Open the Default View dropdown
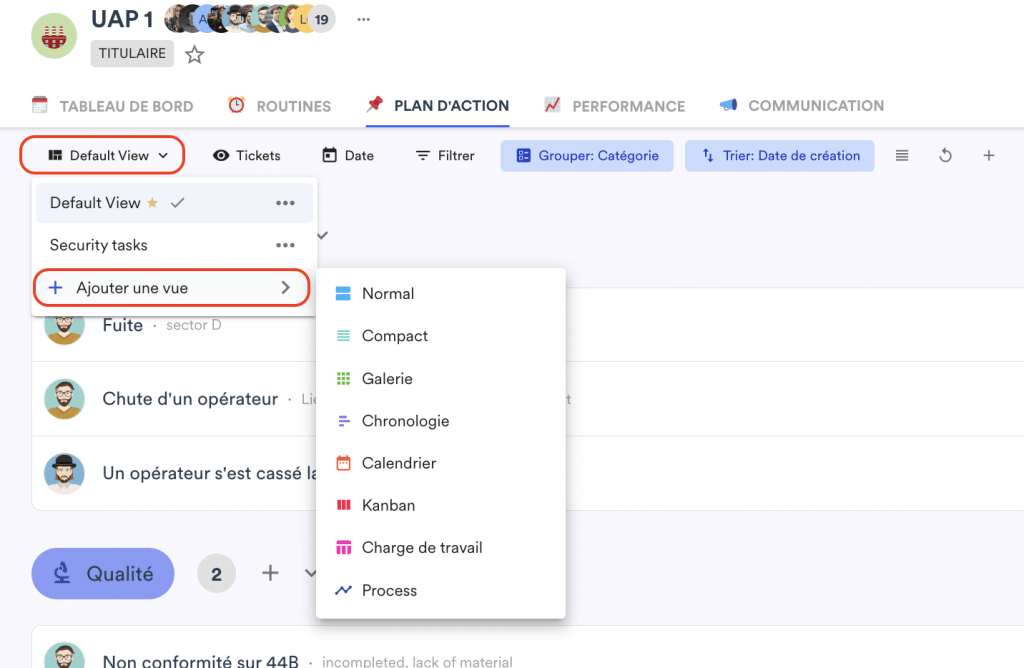1024x668 pixels. (101, 155)
